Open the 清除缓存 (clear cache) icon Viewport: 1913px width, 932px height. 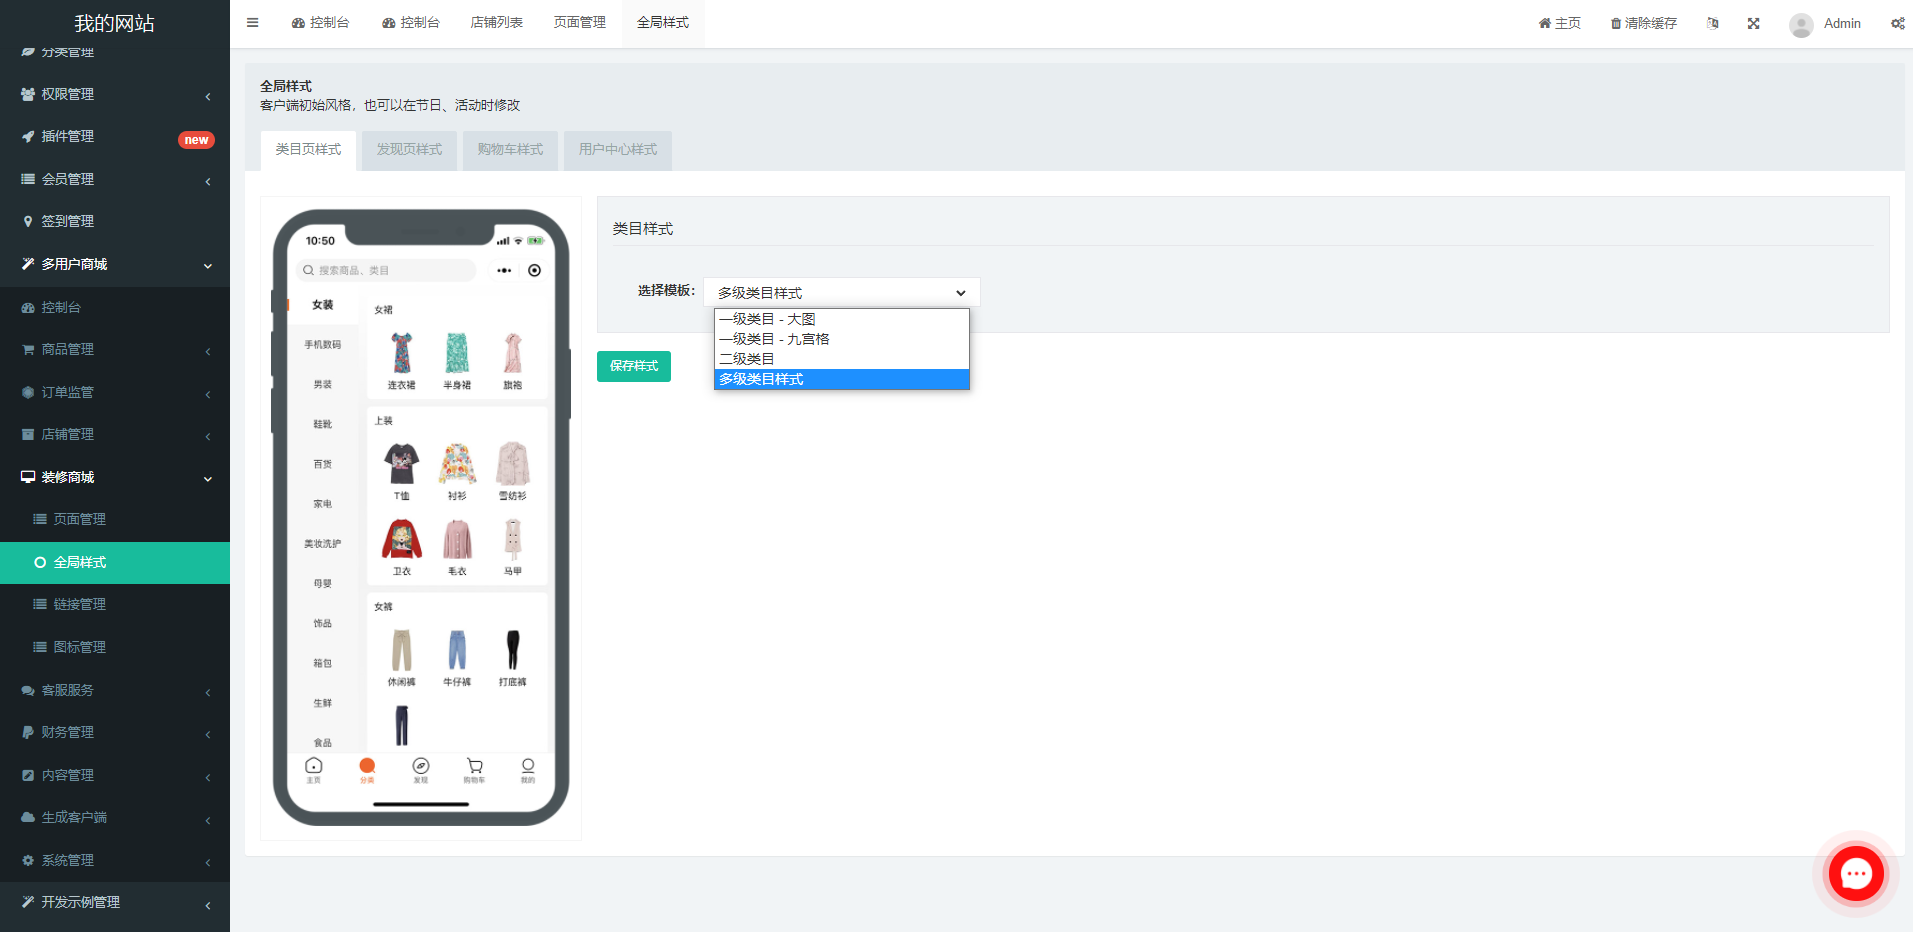1642,22
